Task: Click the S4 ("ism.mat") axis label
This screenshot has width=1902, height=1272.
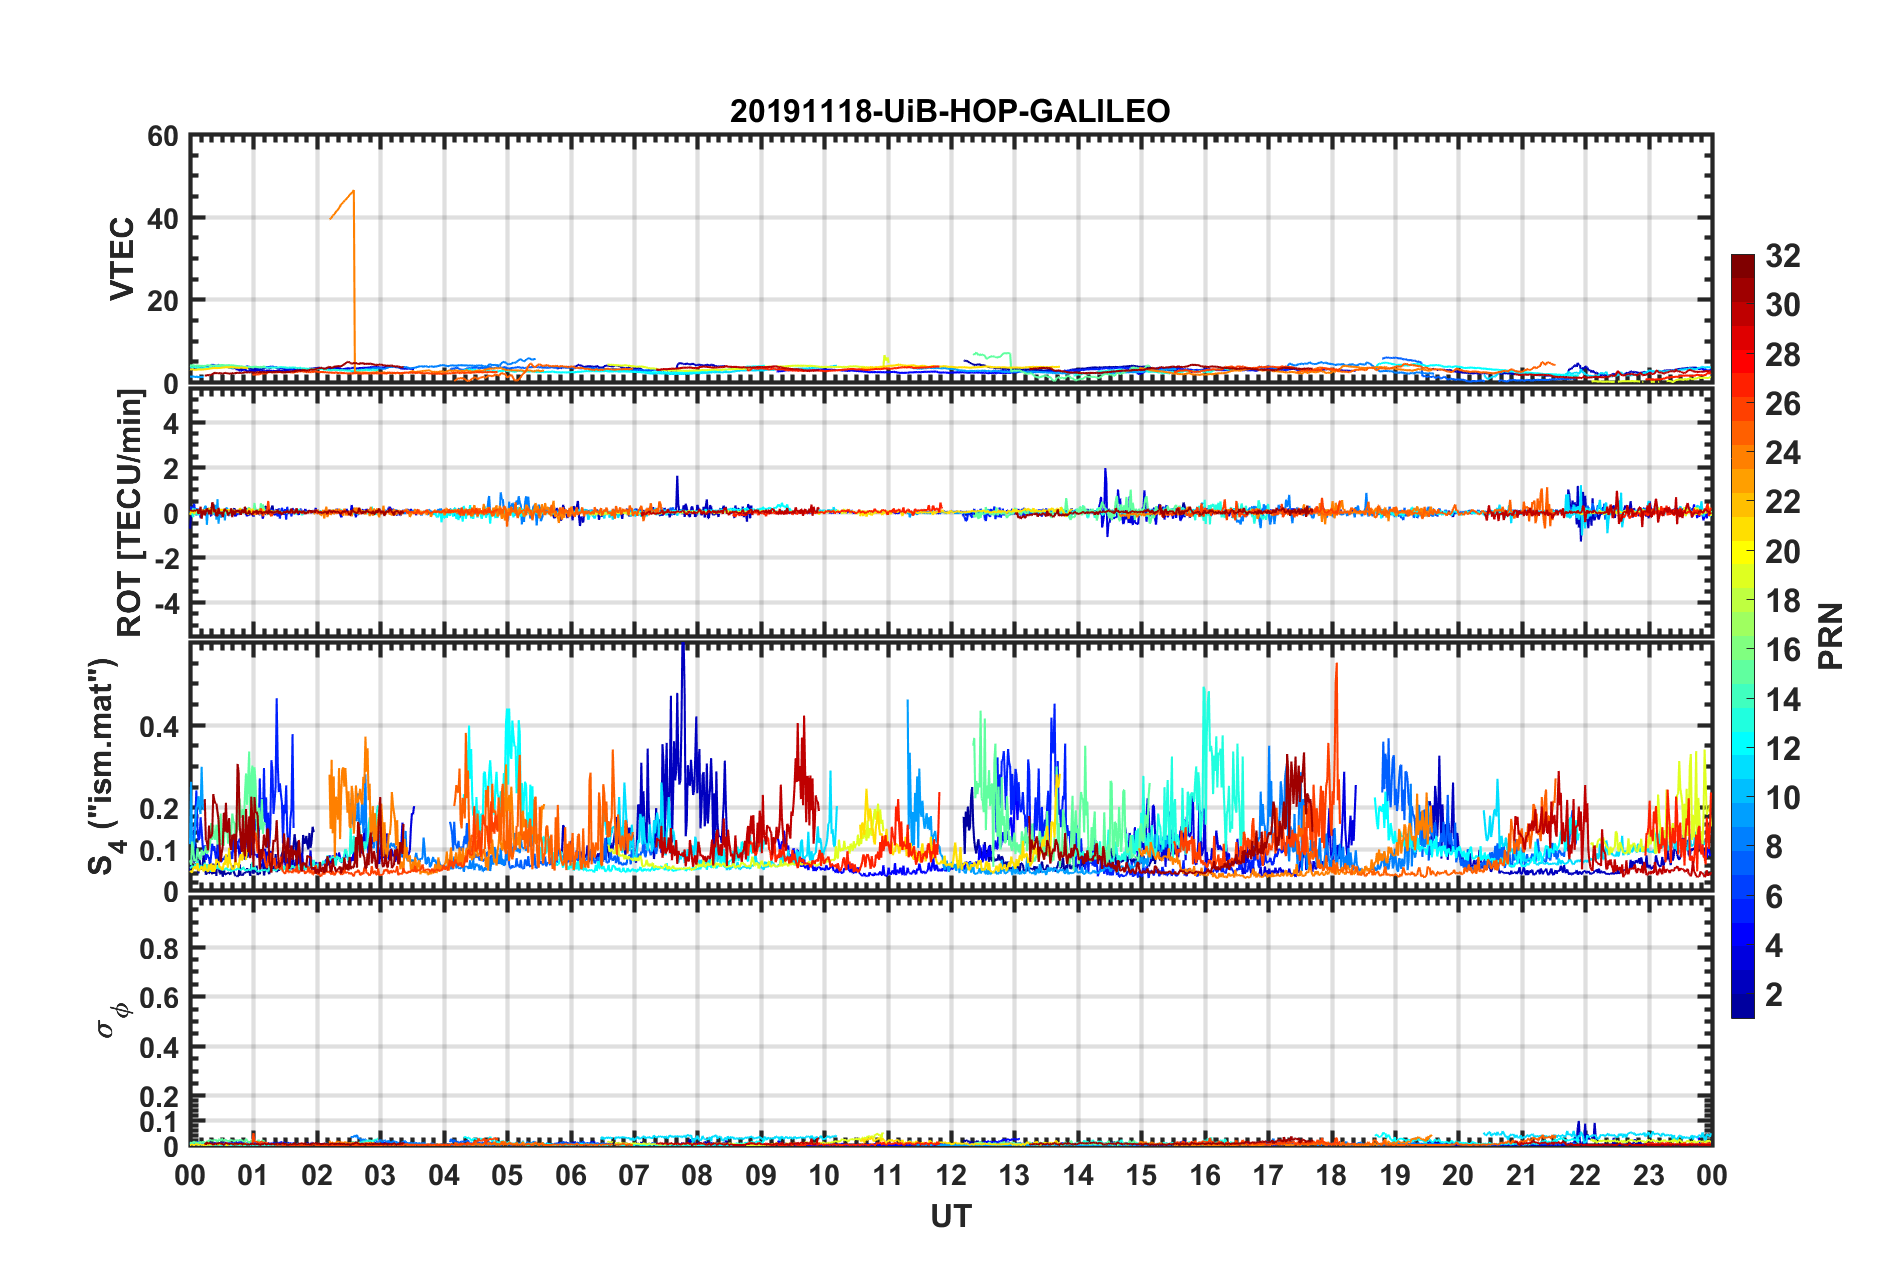Action: coord(106,766)
